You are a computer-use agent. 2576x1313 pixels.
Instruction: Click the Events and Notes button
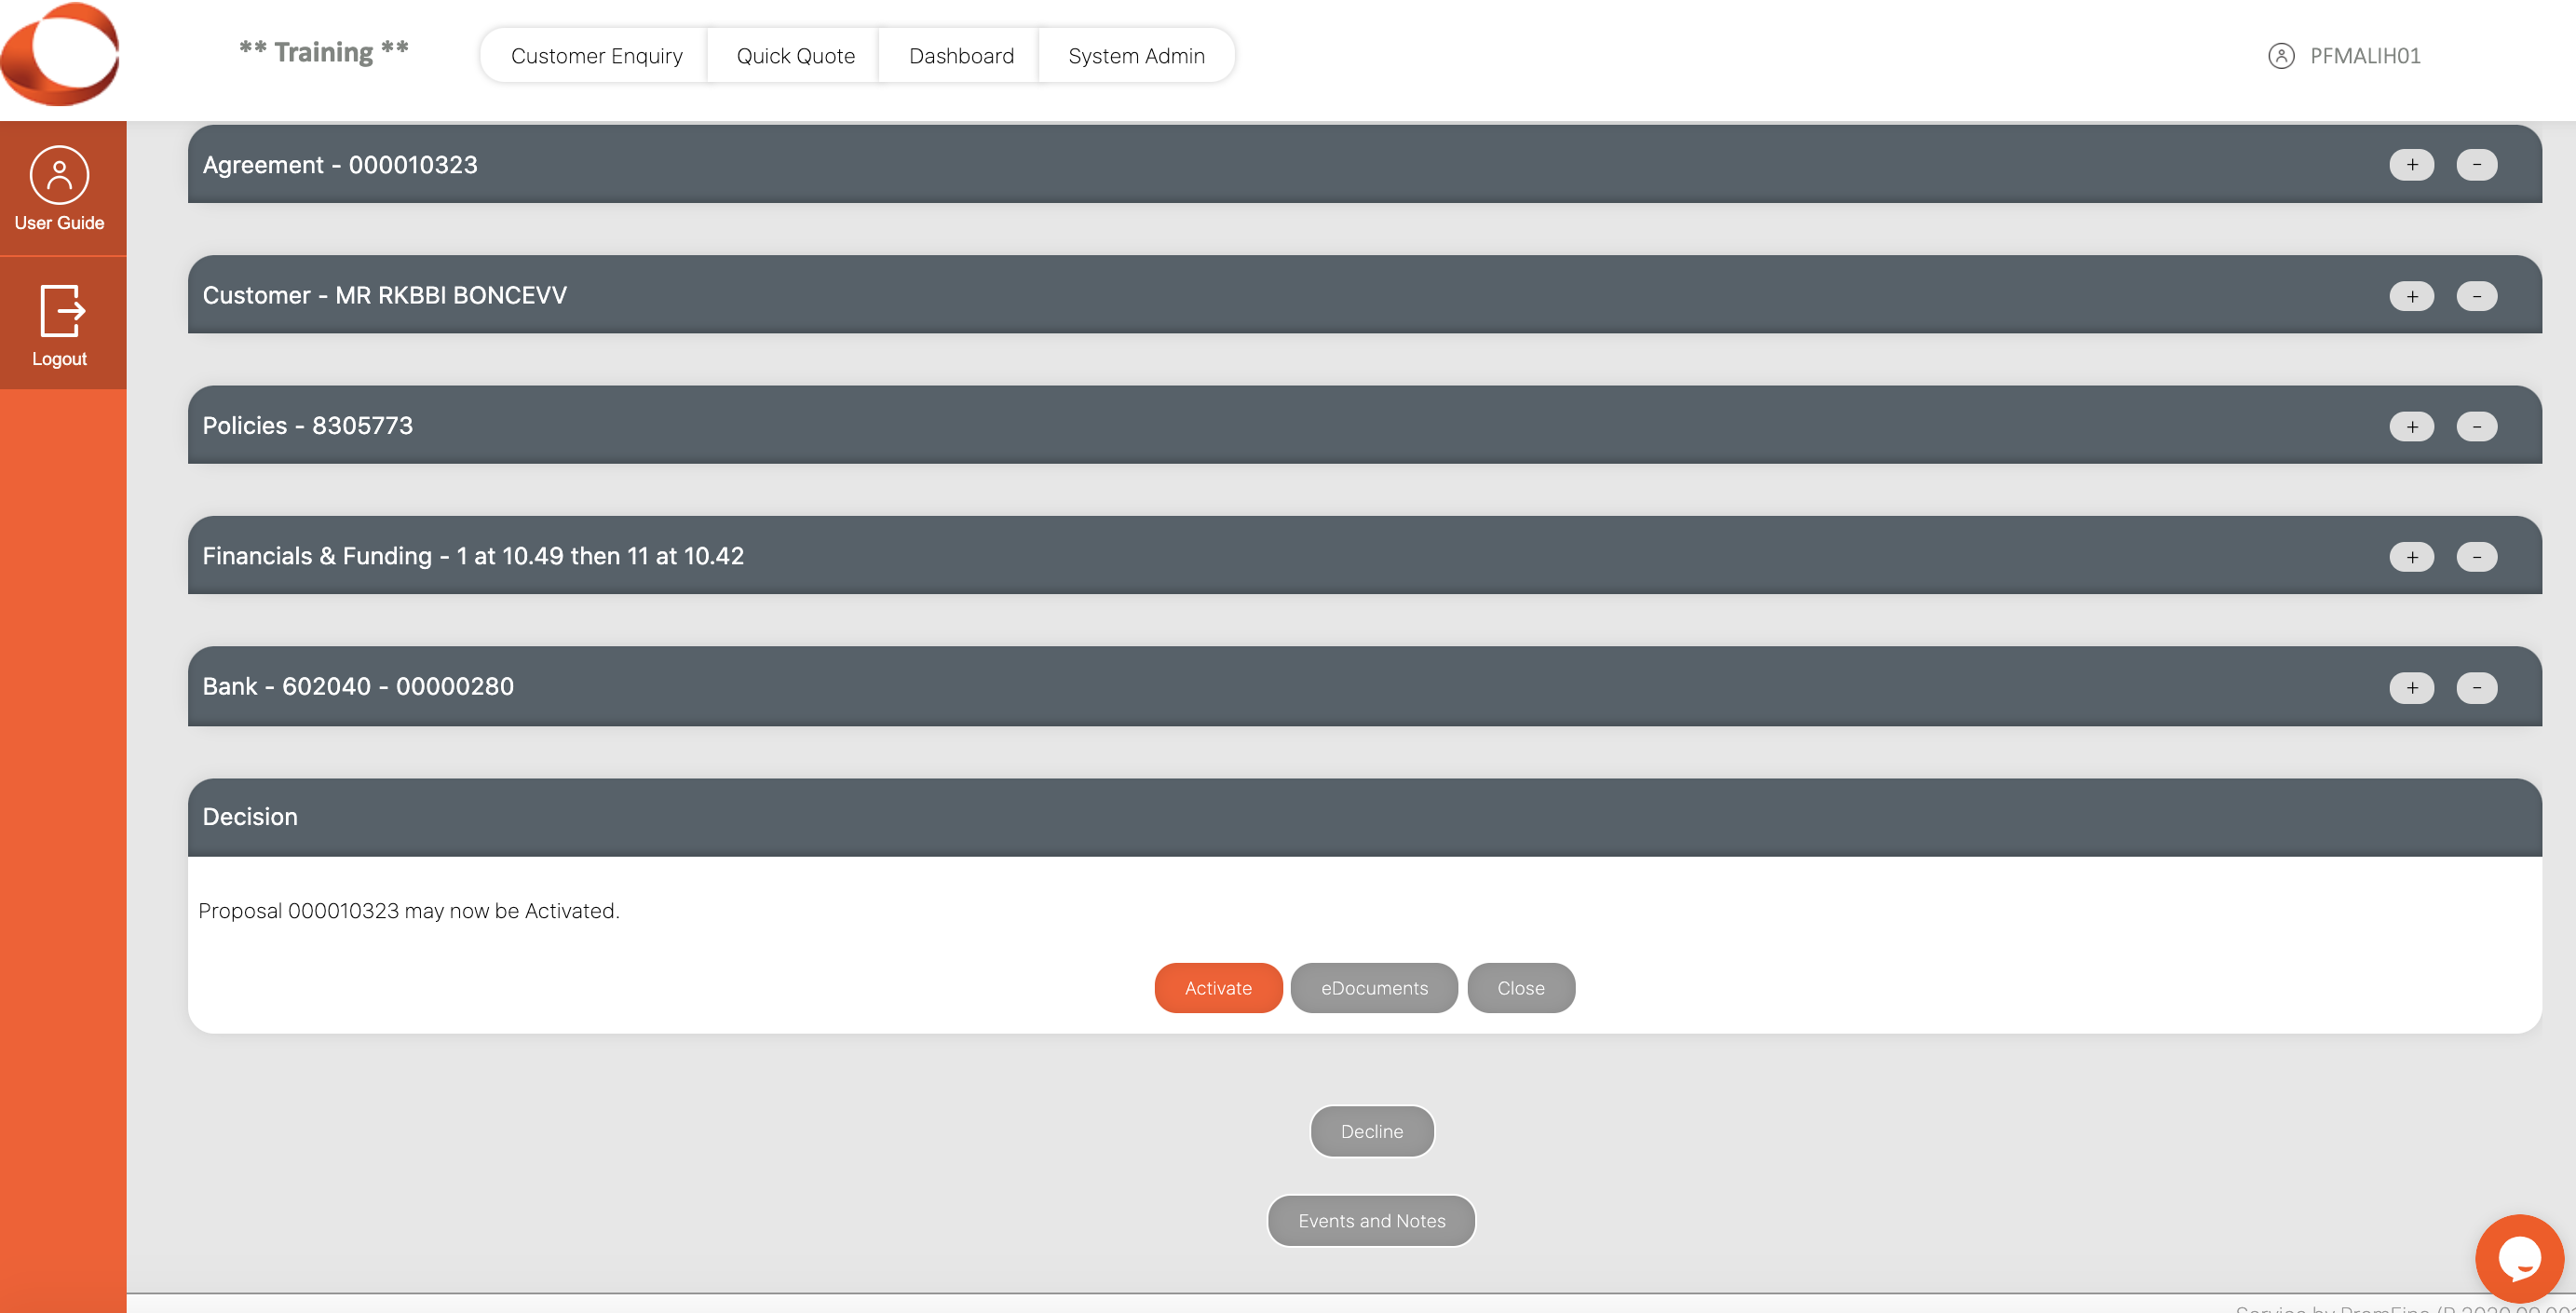(1370, 1221)
